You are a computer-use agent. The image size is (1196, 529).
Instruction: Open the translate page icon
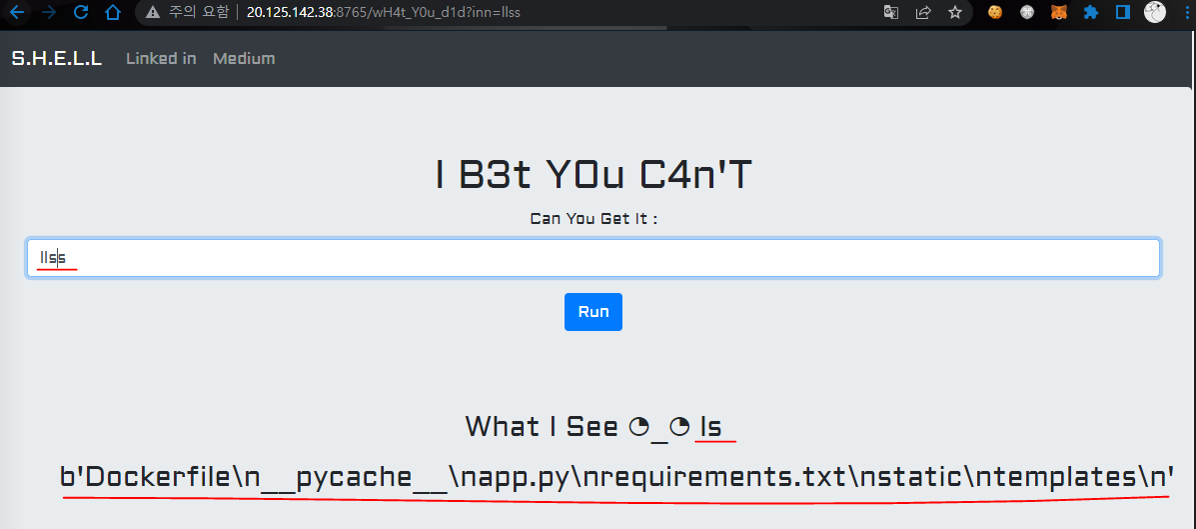click(x=891, y=12)
